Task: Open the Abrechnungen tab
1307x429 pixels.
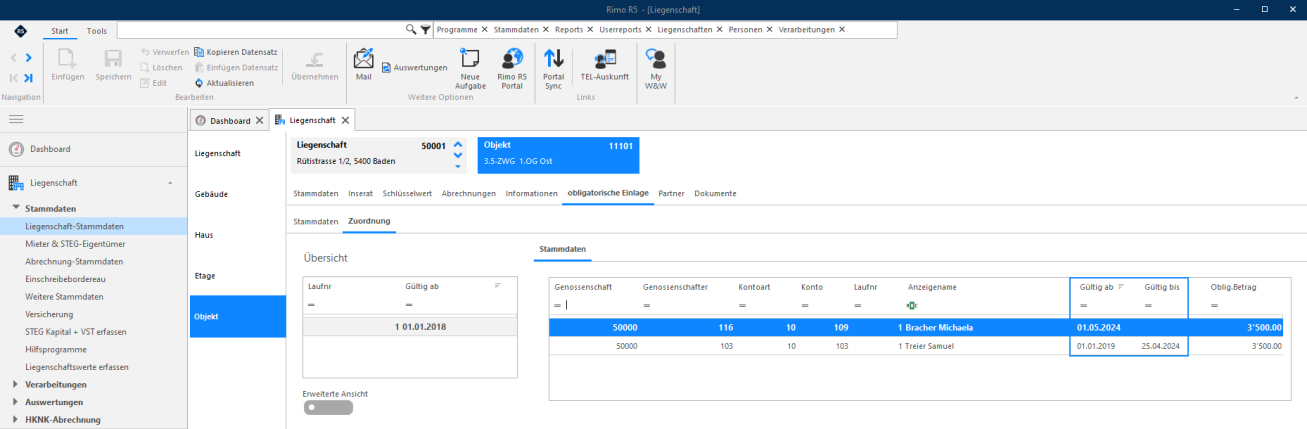Action: click(469, 193)
